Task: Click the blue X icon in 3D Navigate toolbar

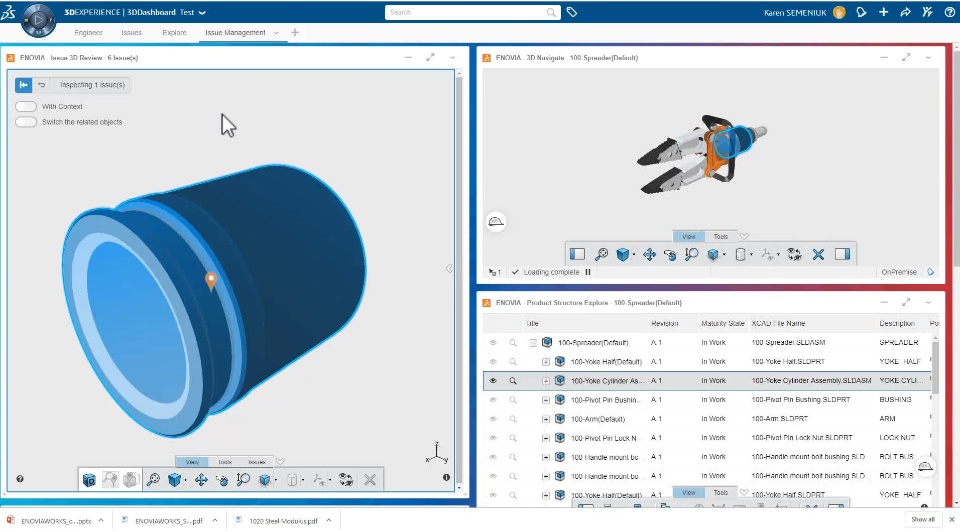Action: [818, 254]
